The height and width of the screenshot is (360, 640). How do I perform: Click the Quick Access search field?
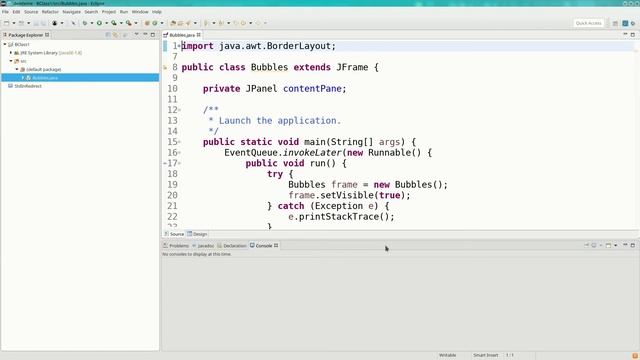(x=588, y=23)
